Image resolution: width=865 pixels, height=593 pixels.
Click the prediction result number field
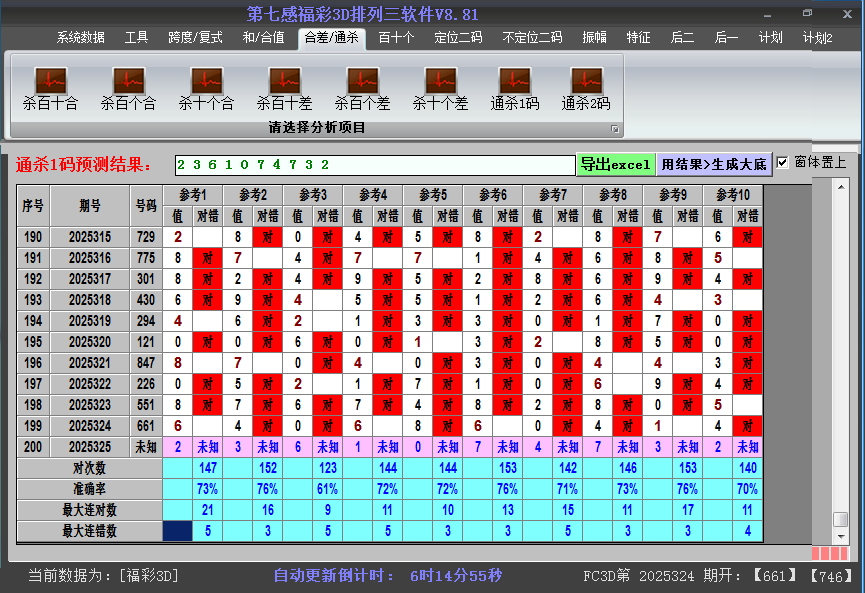click(x=374, y=164)
